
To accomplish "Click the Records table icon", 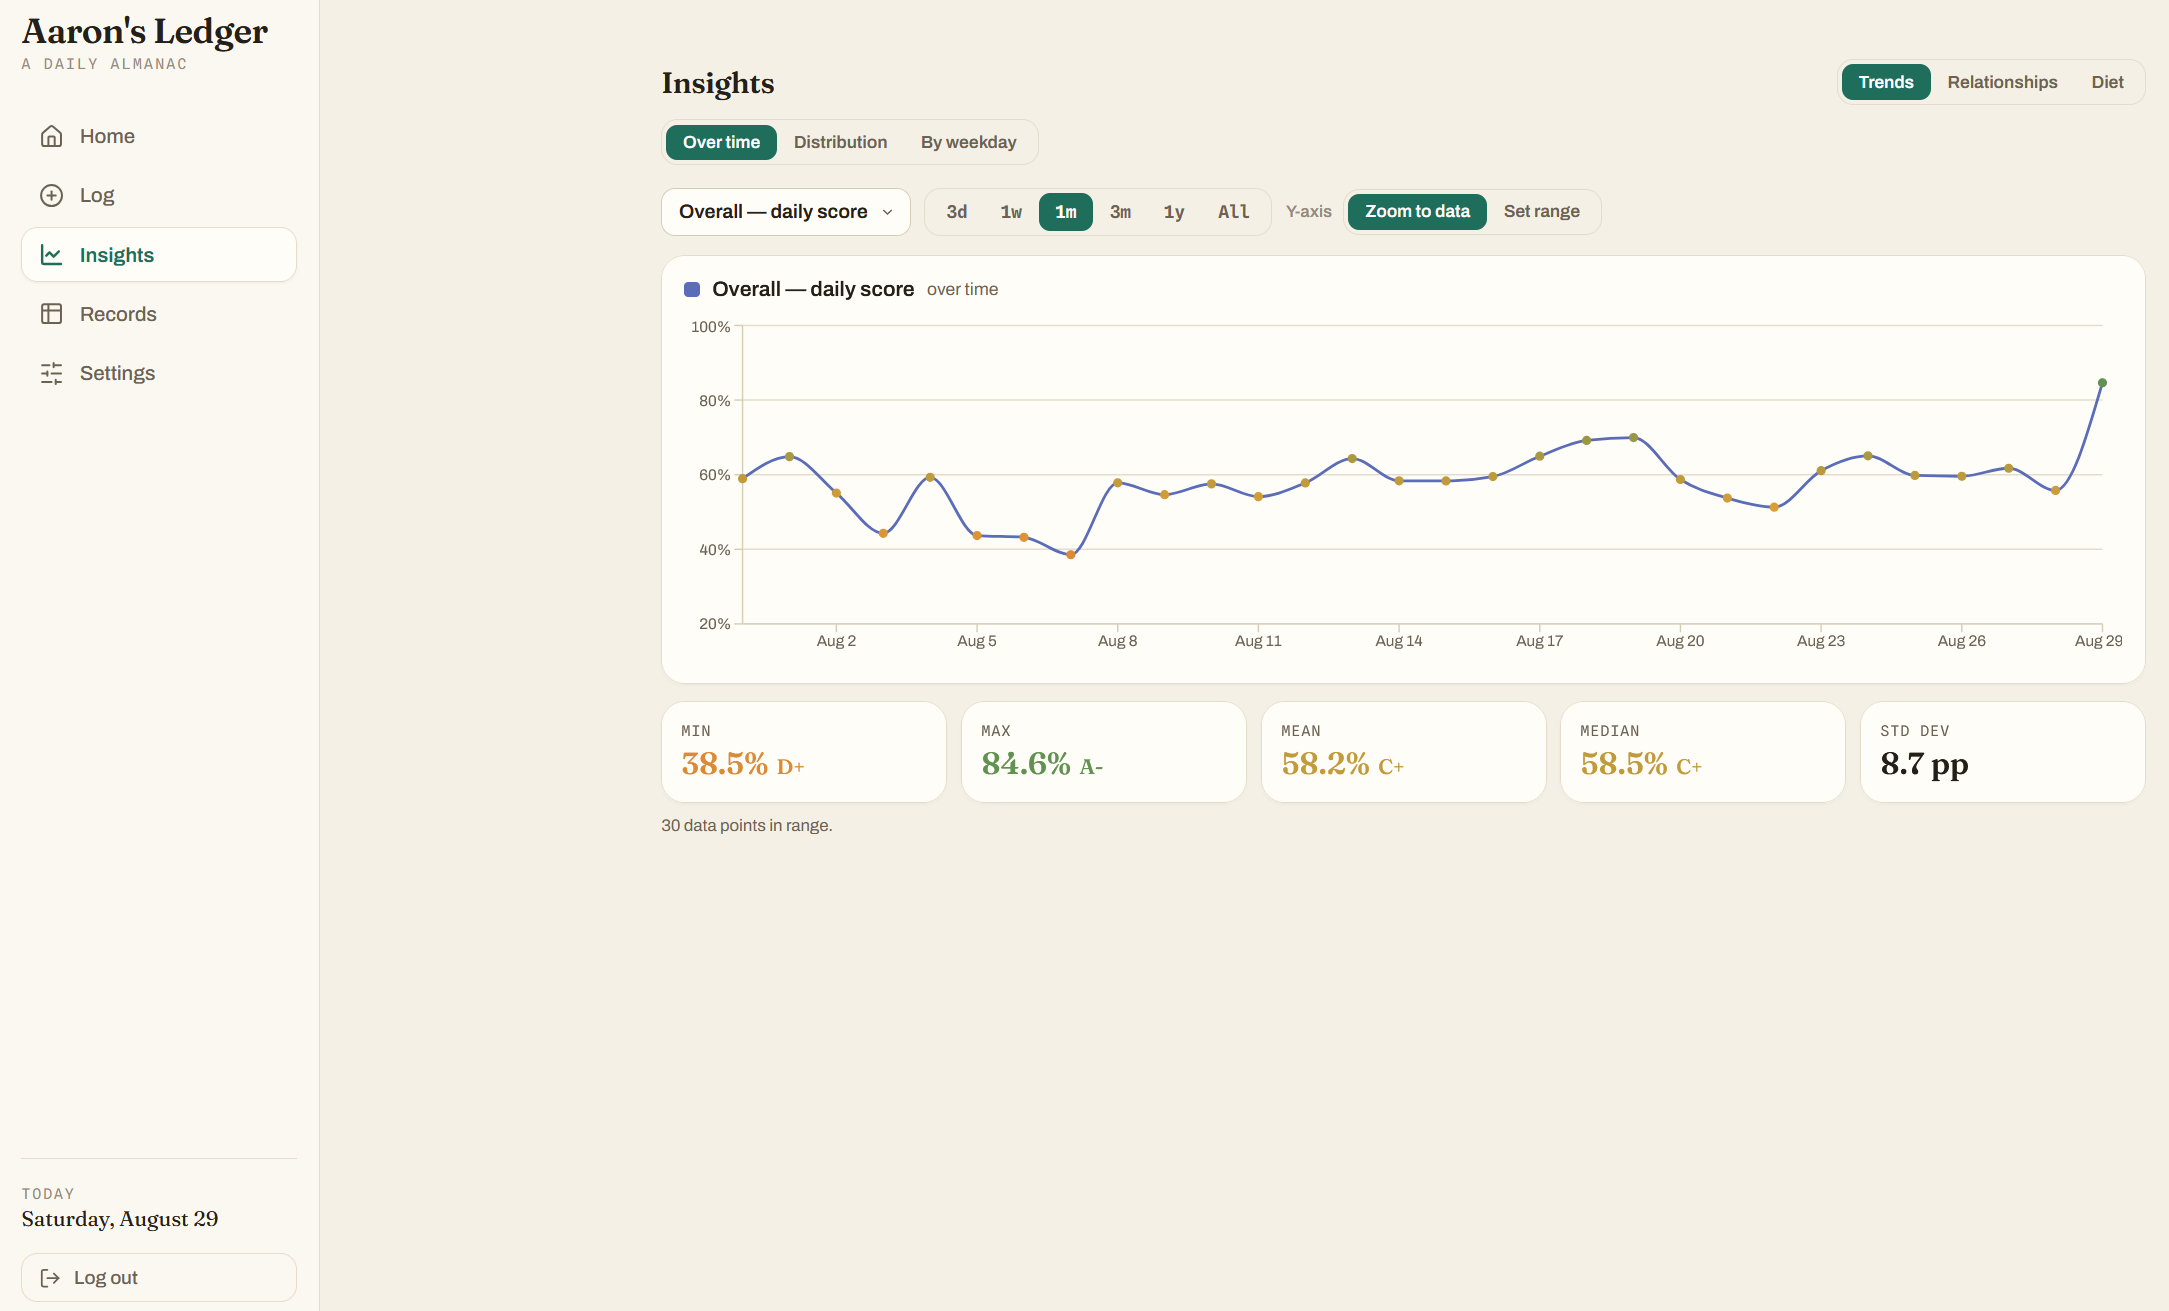I will pyautogui.click(x=51, y=314).
